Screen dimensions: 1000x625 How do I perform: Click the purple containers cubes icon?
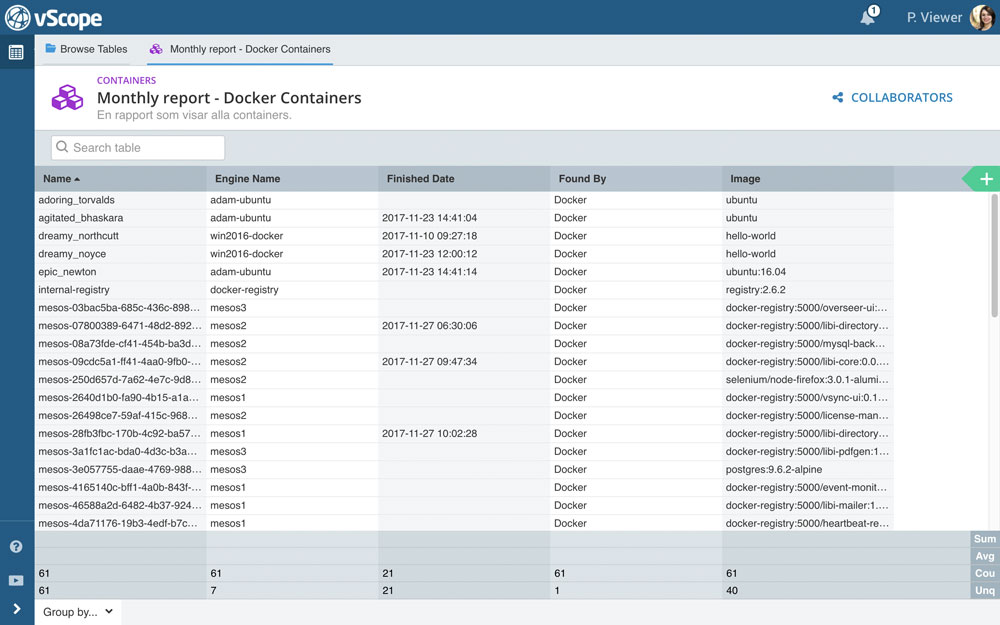pos(68,98)
